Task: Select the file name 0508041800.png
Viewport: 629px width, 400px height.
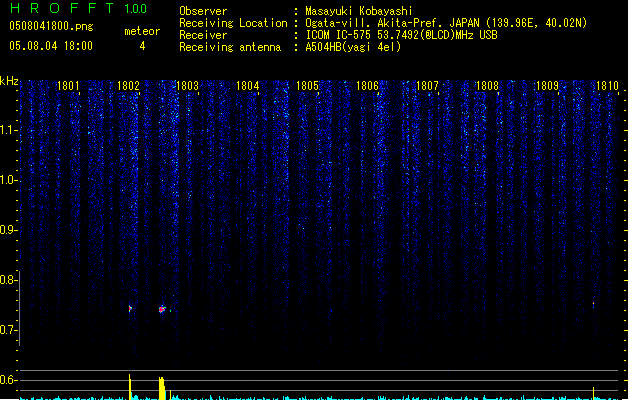Action: (51, 27)
